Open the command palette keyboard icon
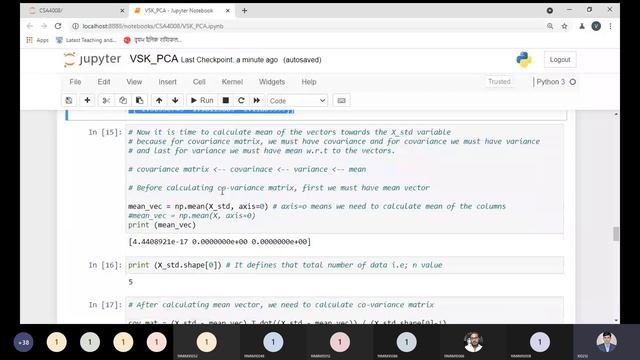640x360 pixels. click(x=342, y=100)
